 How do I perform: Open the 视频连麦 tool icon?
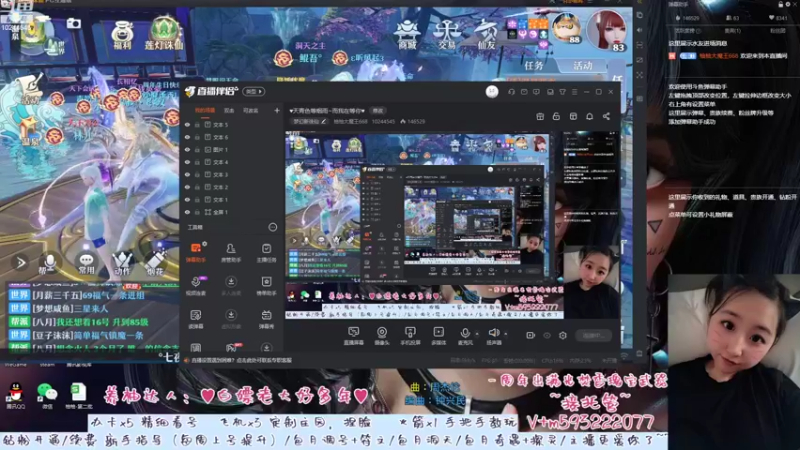point(195,285)
